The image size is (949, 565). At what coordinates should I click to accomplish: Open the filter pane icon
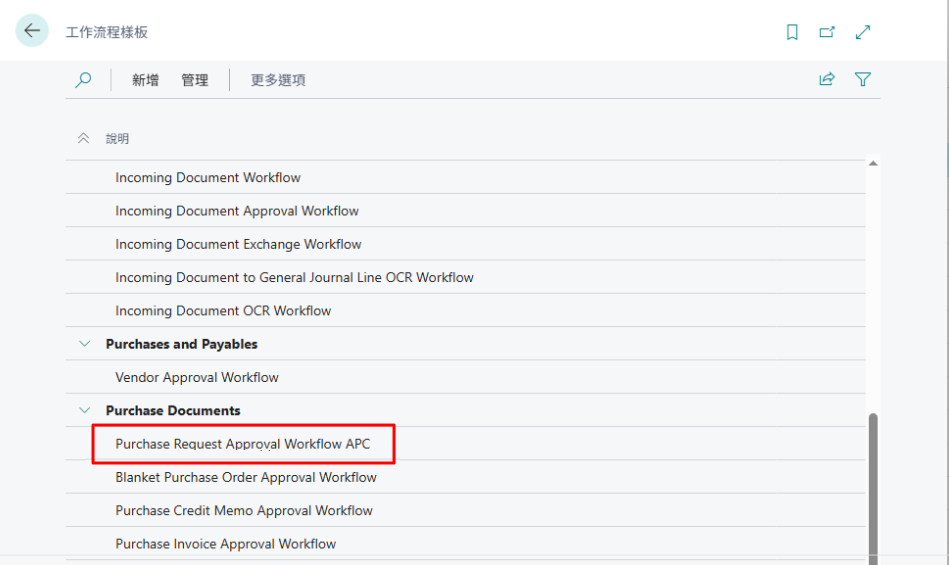point(862,79)
